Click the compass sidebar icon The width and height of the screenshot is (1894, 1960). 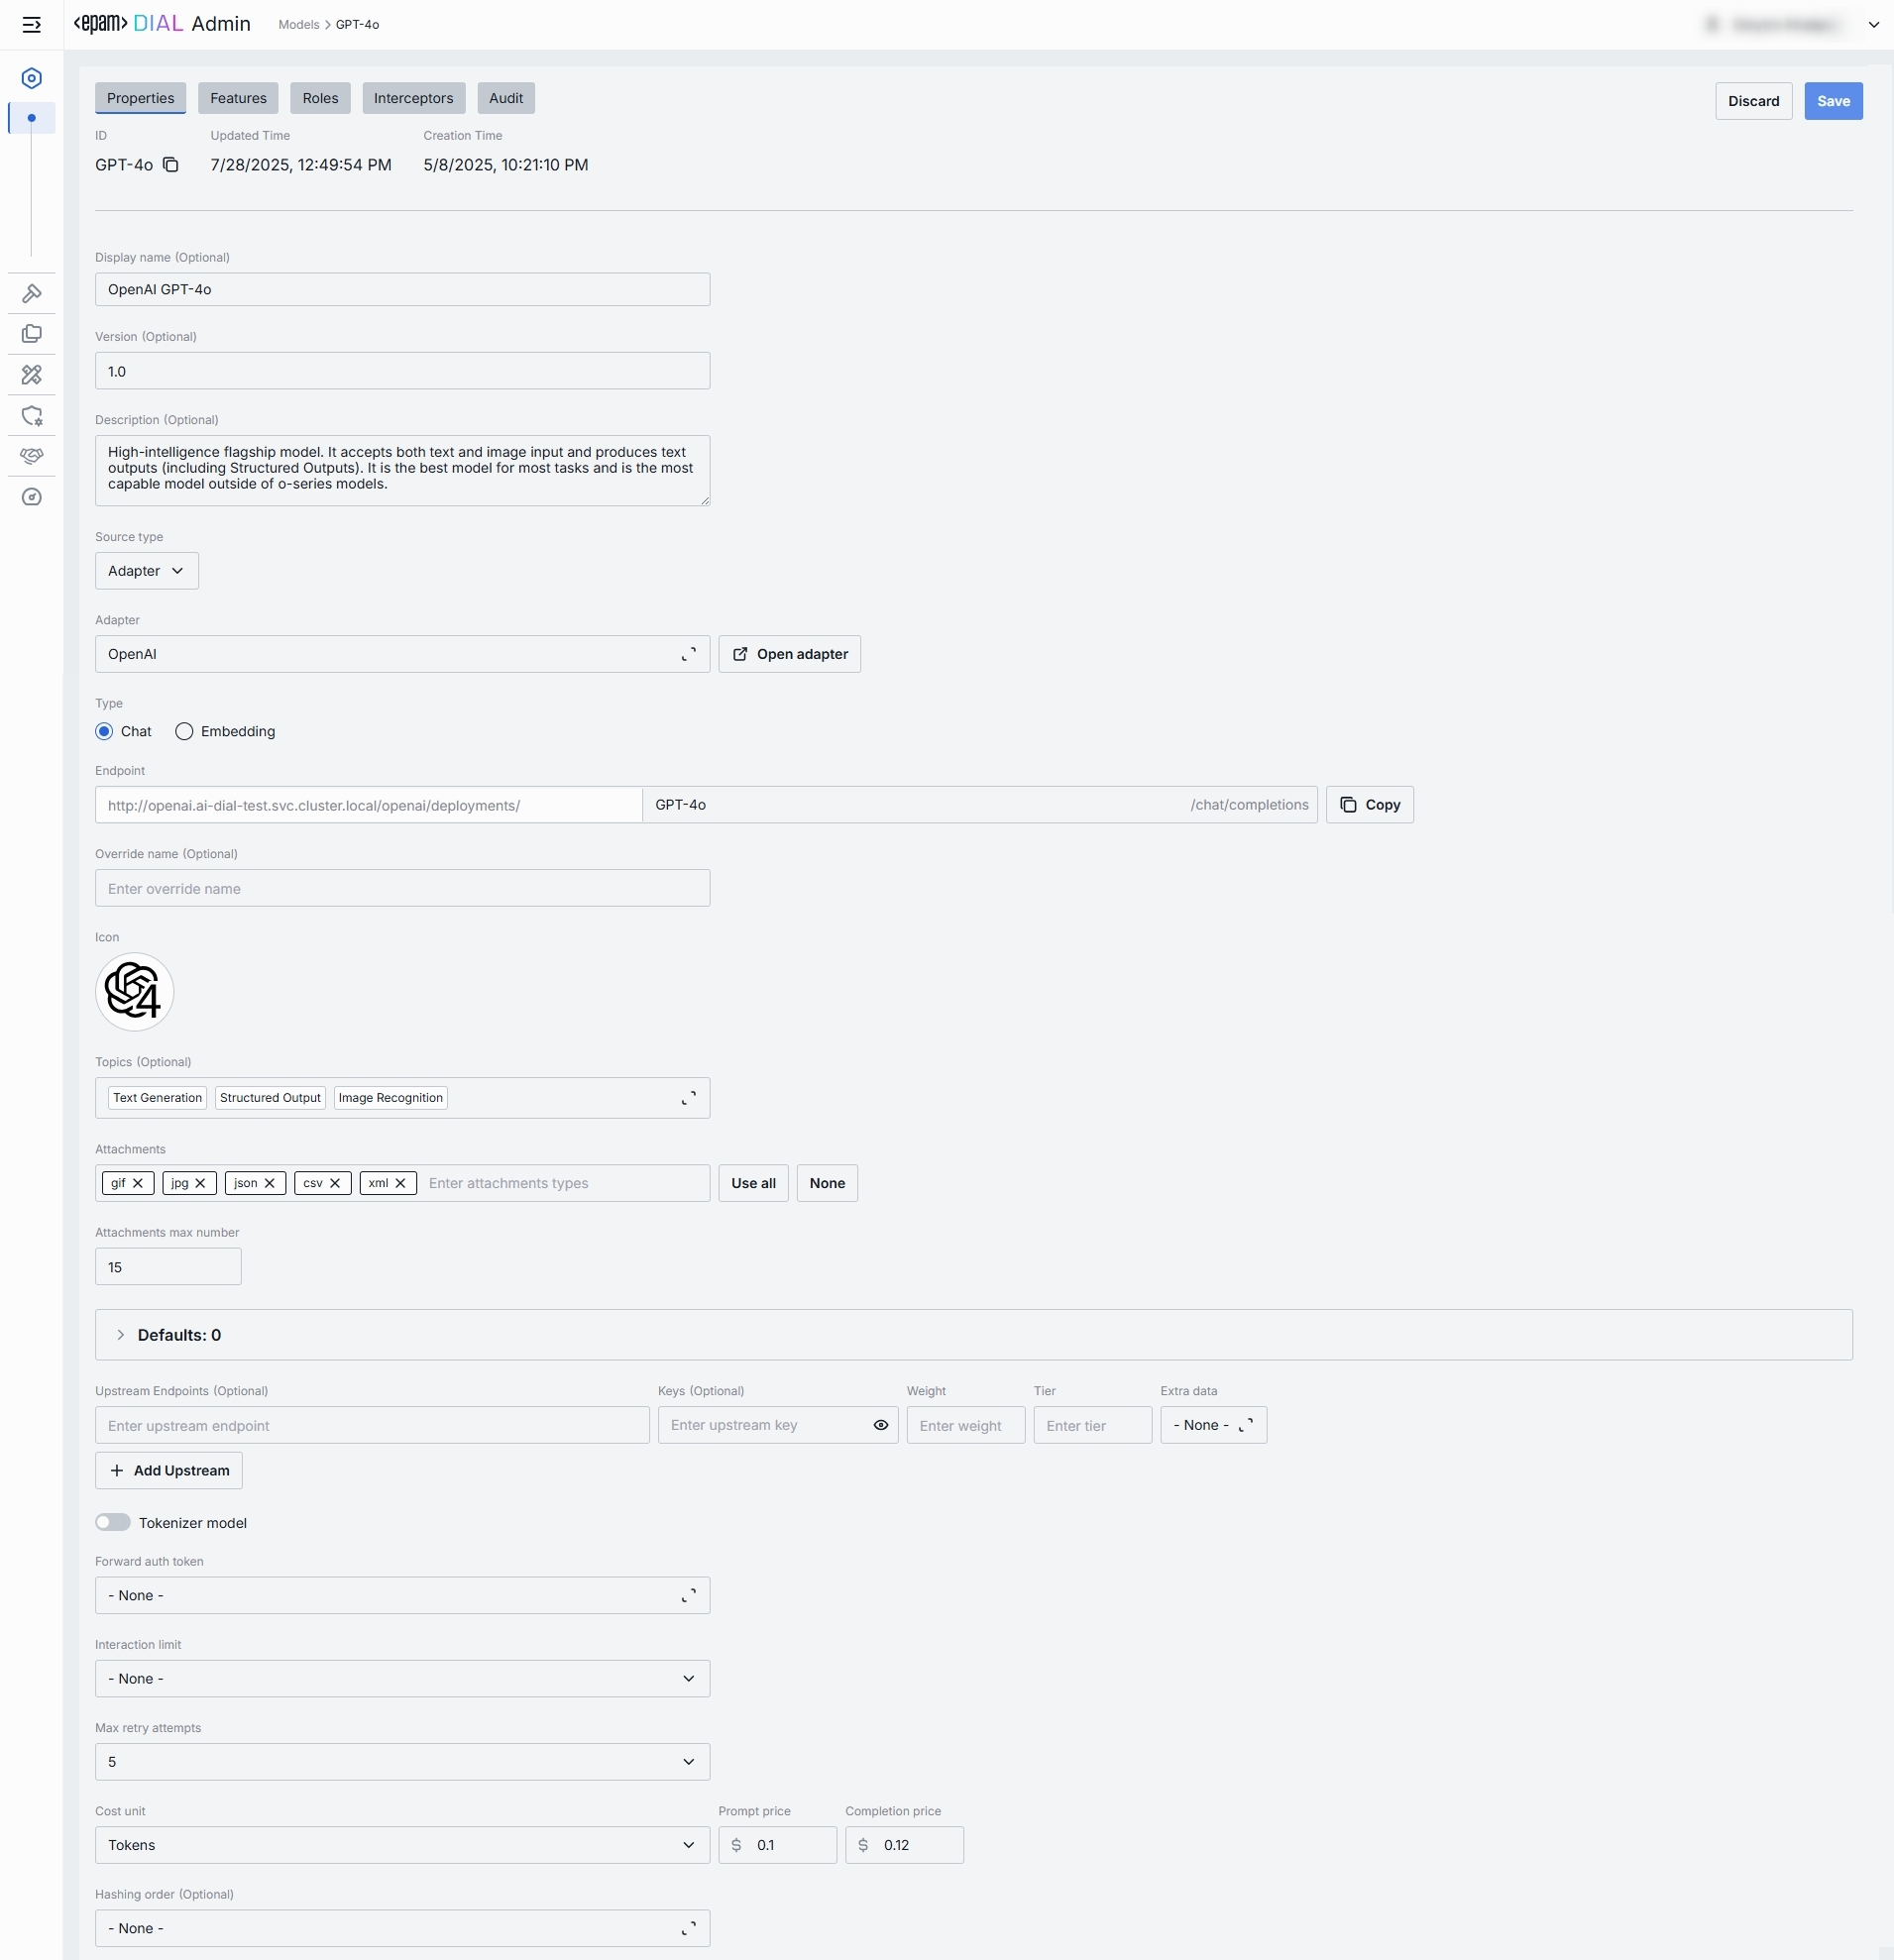(32, 497)
